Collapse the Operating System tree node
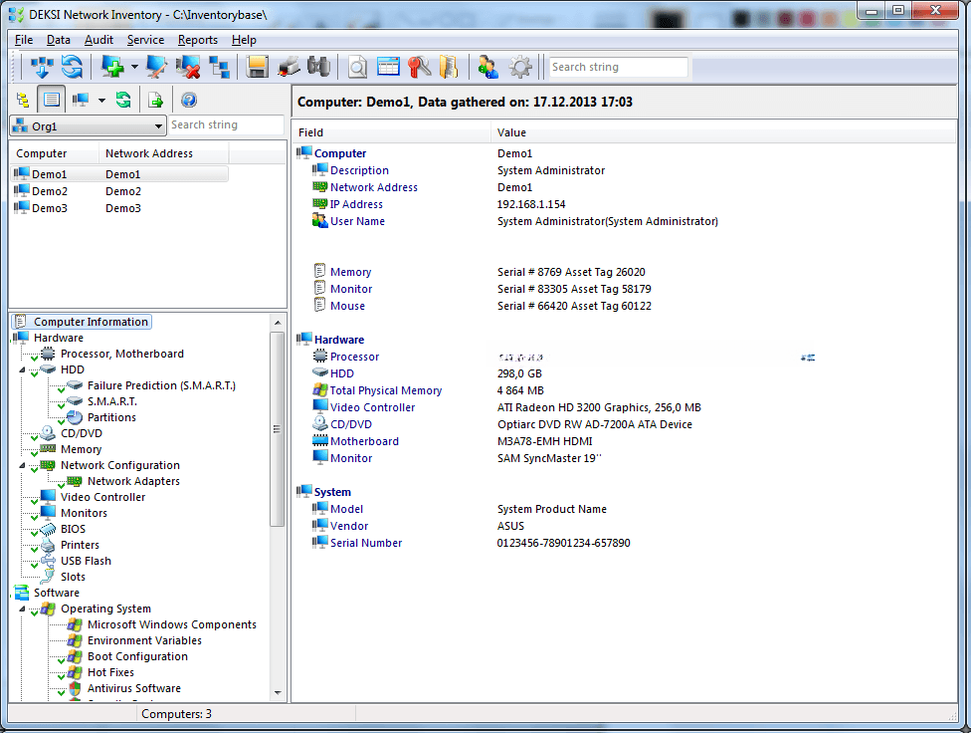The width and height of the screenshot is (971, 733). click(22, 609)
